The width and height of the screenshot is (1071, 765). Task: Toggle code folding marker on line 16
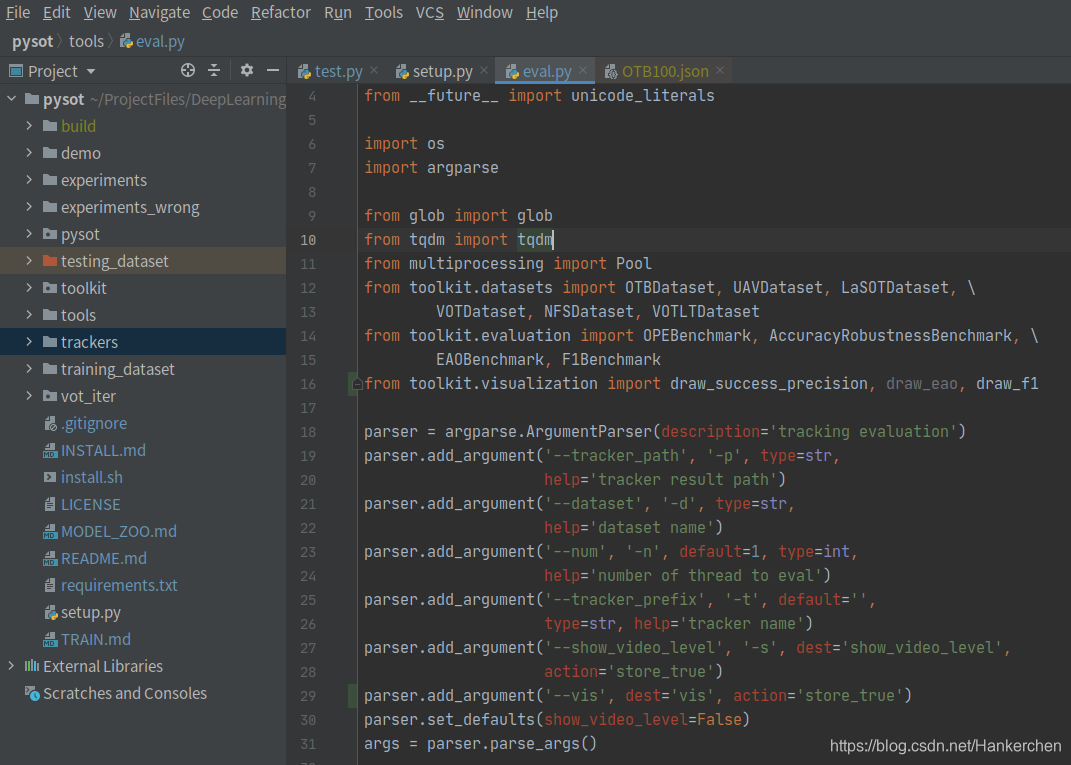[x=356, y=384]
